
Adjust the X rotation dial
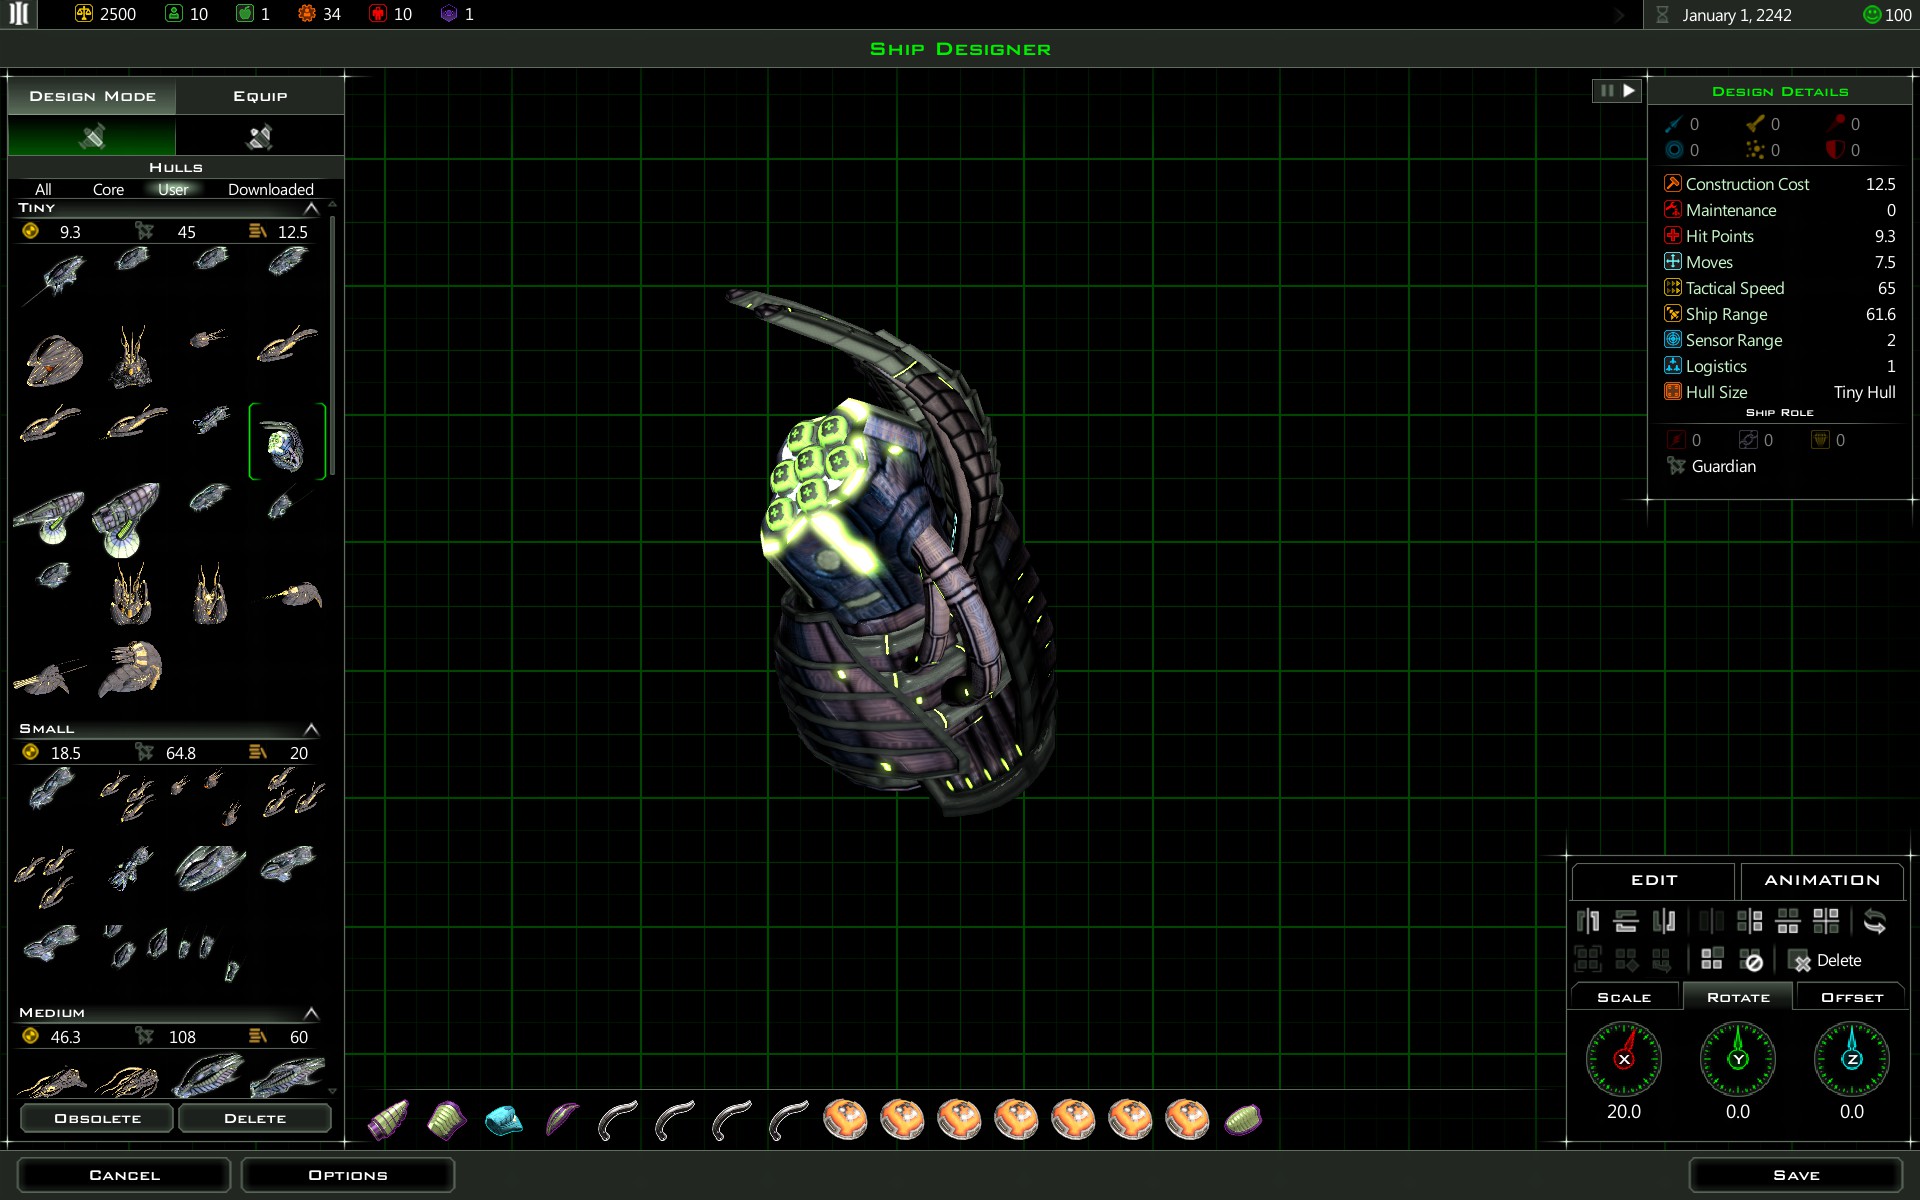point(1624,1059)
